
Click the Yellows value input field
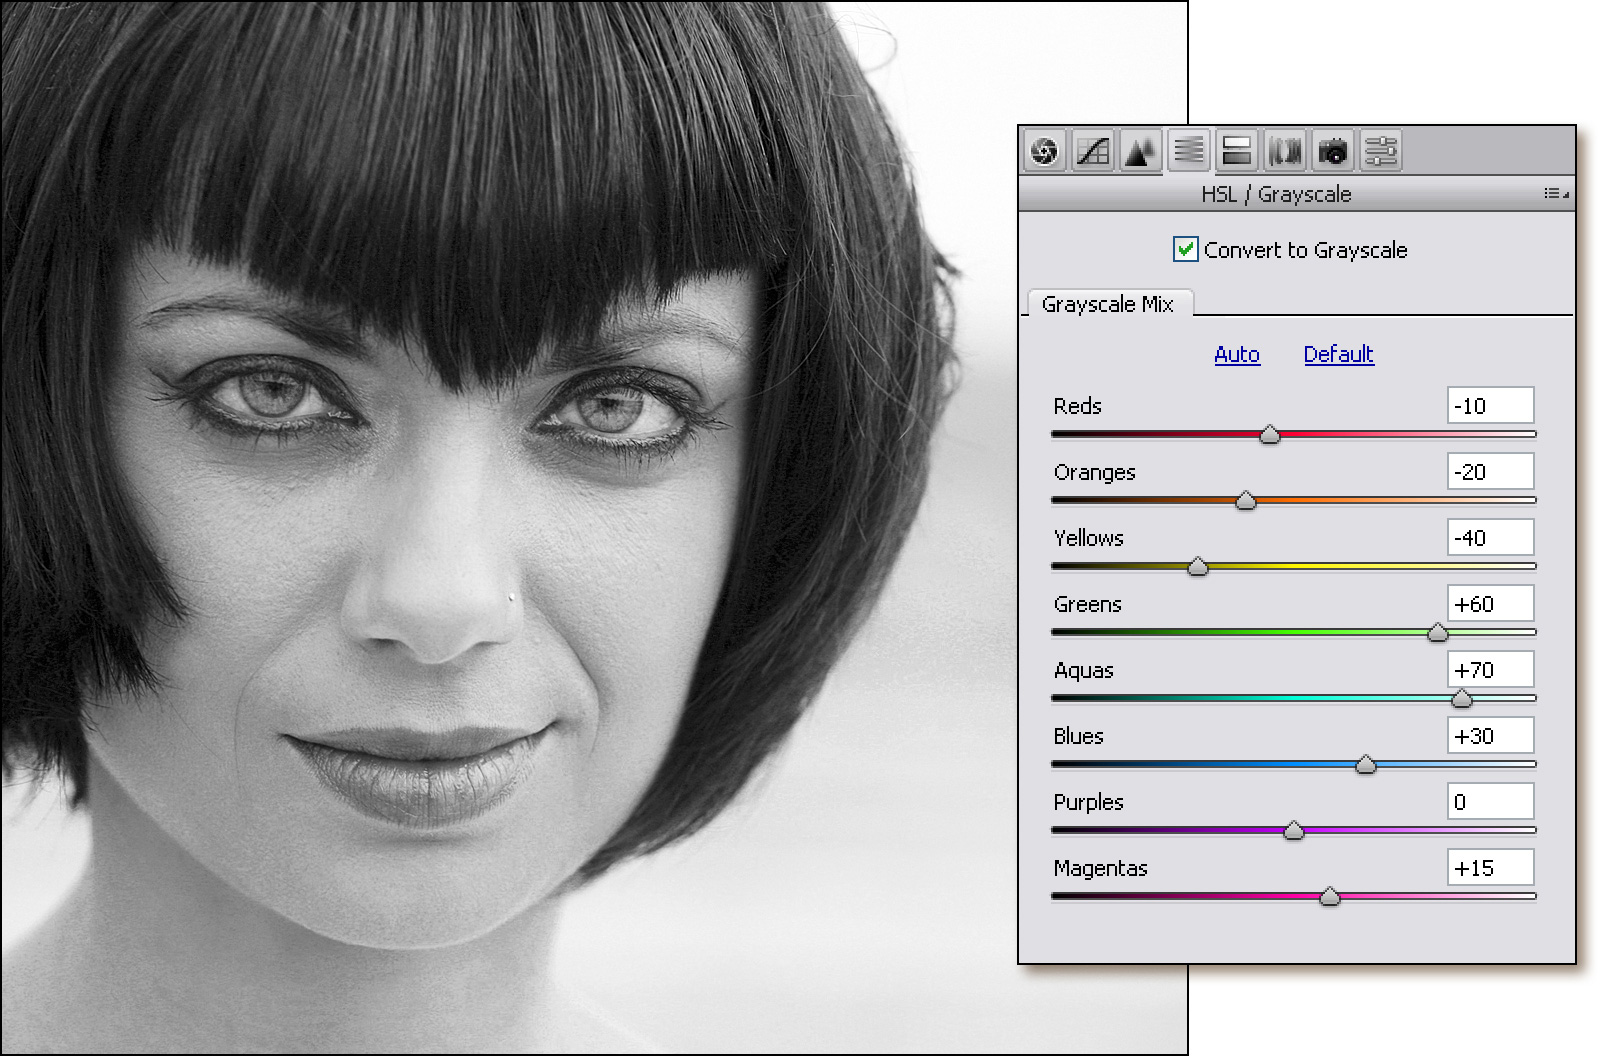(x=1490, y=538)
